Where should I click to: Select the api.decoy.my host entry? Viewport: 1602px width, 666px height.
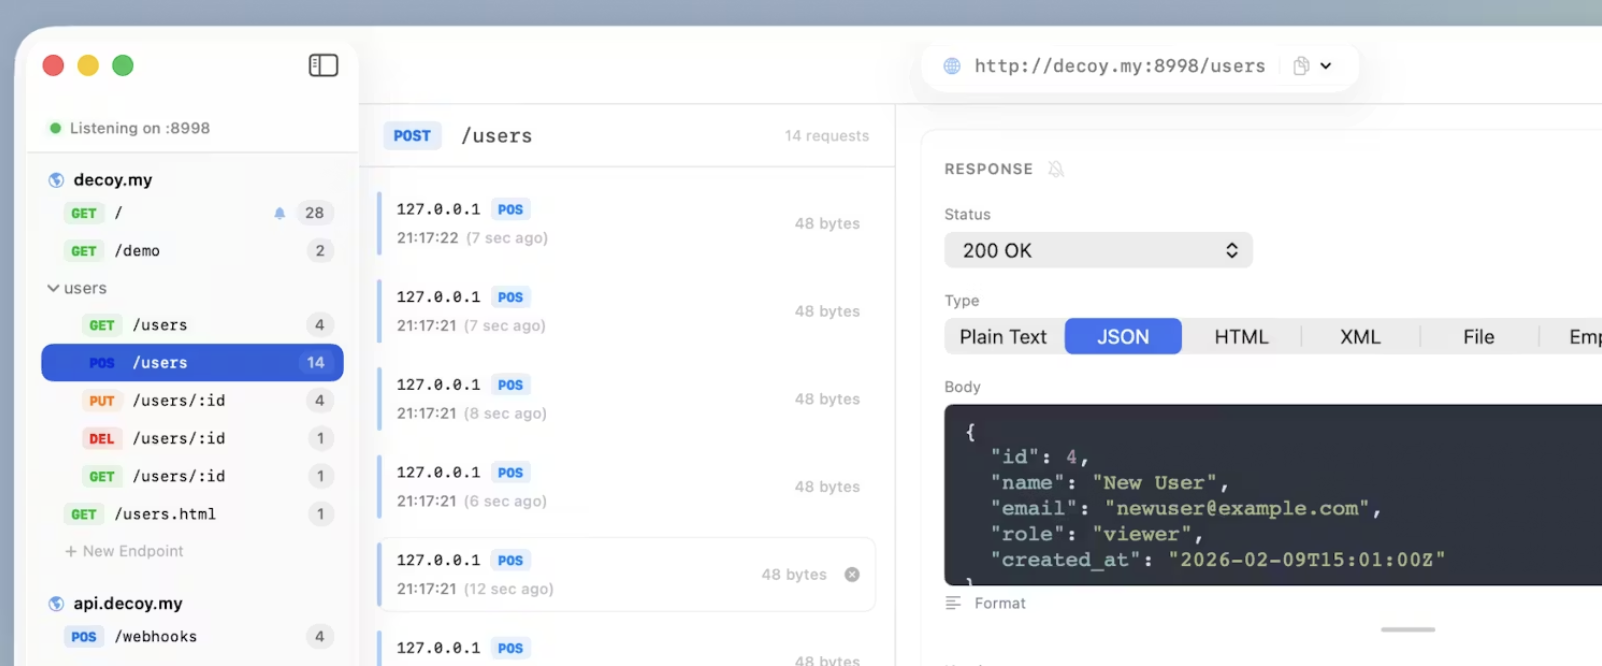coord(127,604)
